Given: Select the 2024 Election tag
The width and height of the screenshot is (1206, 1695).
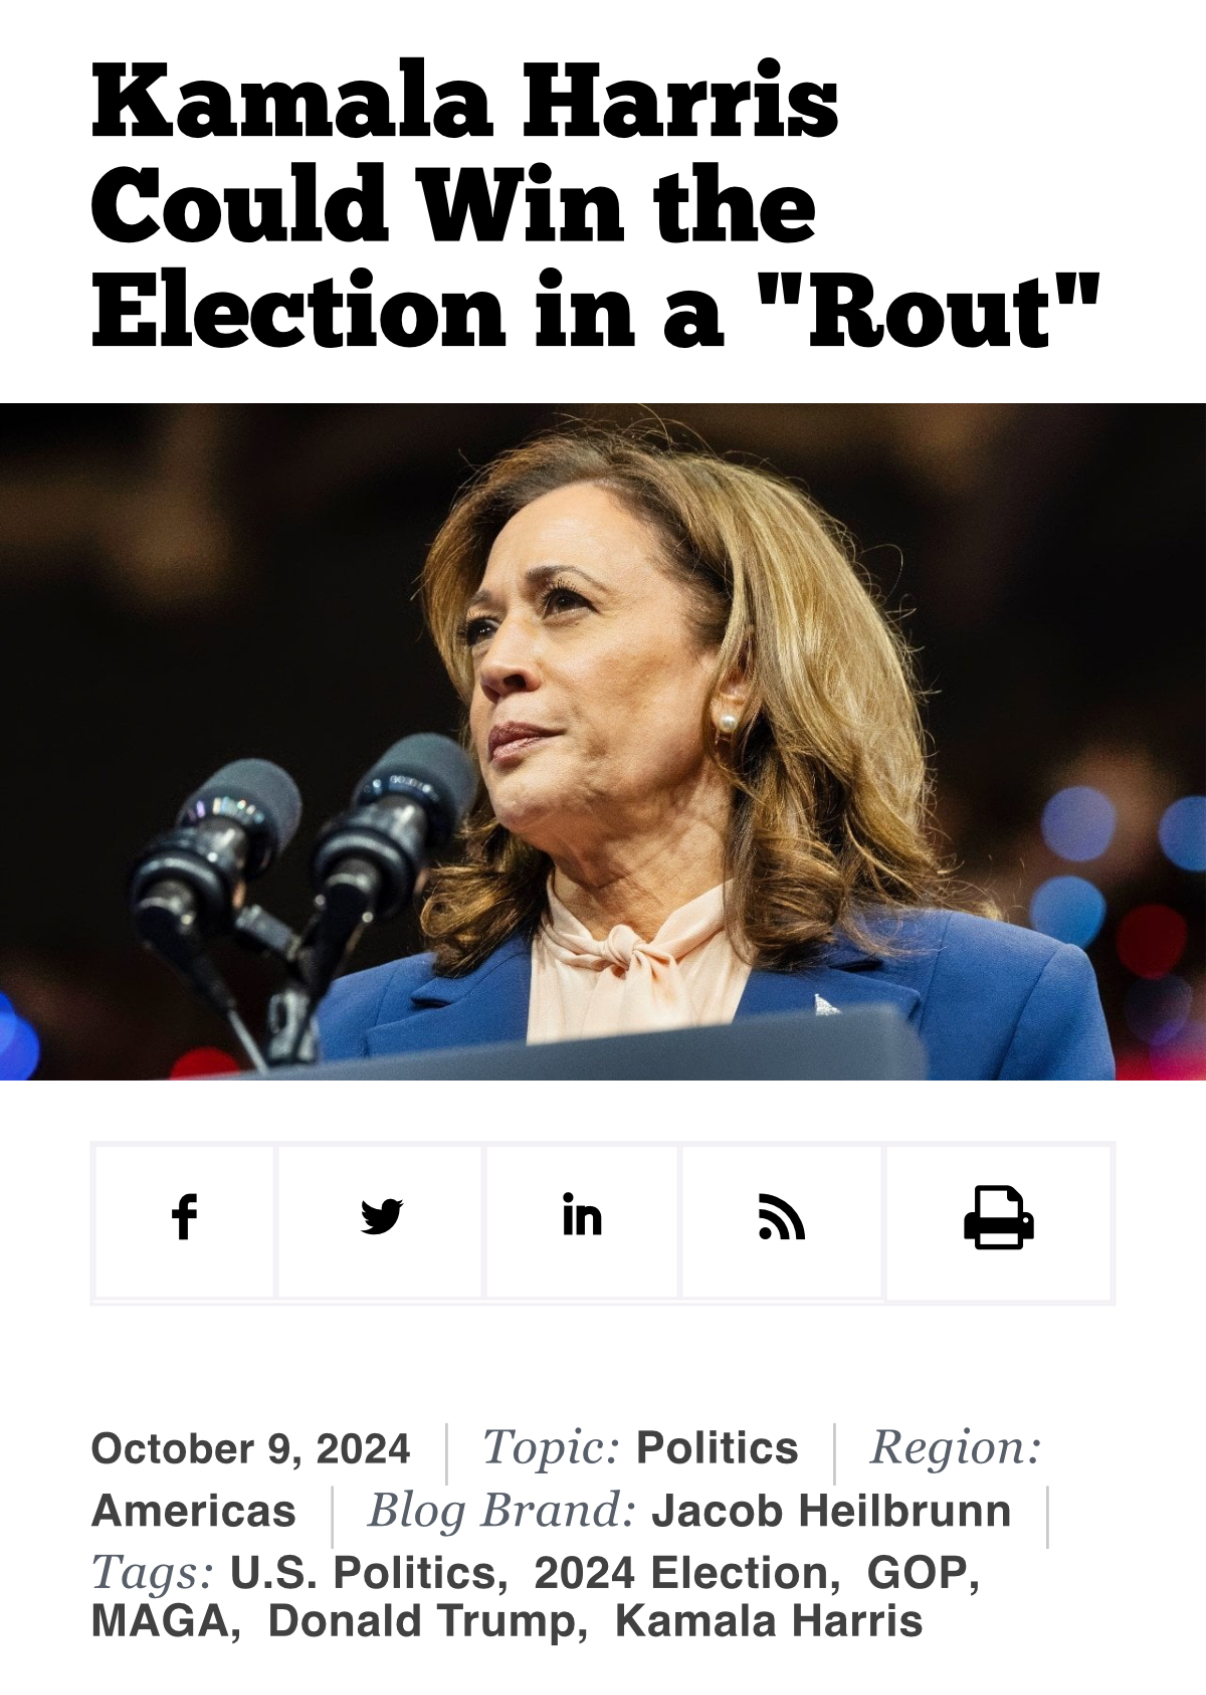Looking at the screenshot, I should coord(681,1573).
